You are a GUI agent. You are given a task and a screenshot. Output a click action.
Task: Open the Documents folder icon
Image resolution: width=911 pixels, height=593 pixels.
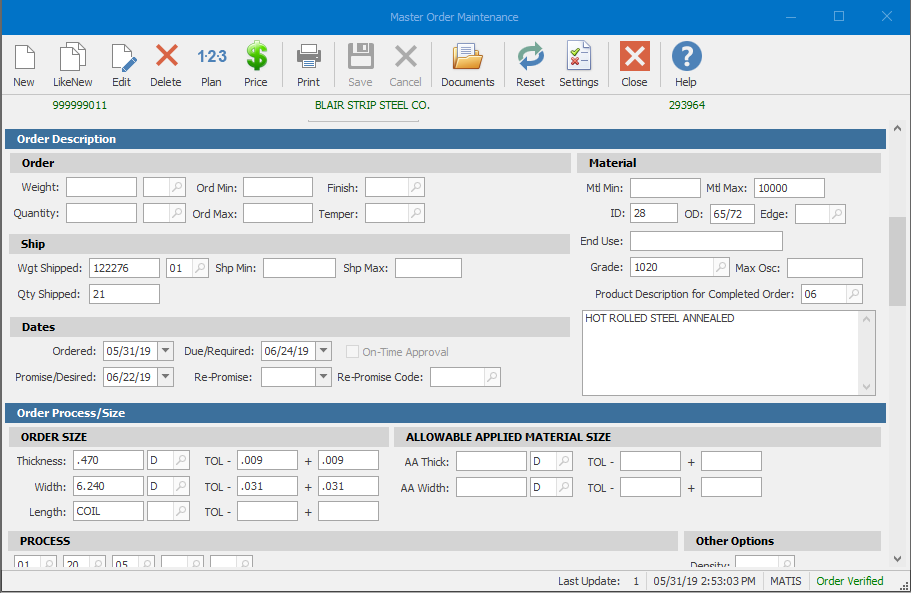(x=467, y=65)
